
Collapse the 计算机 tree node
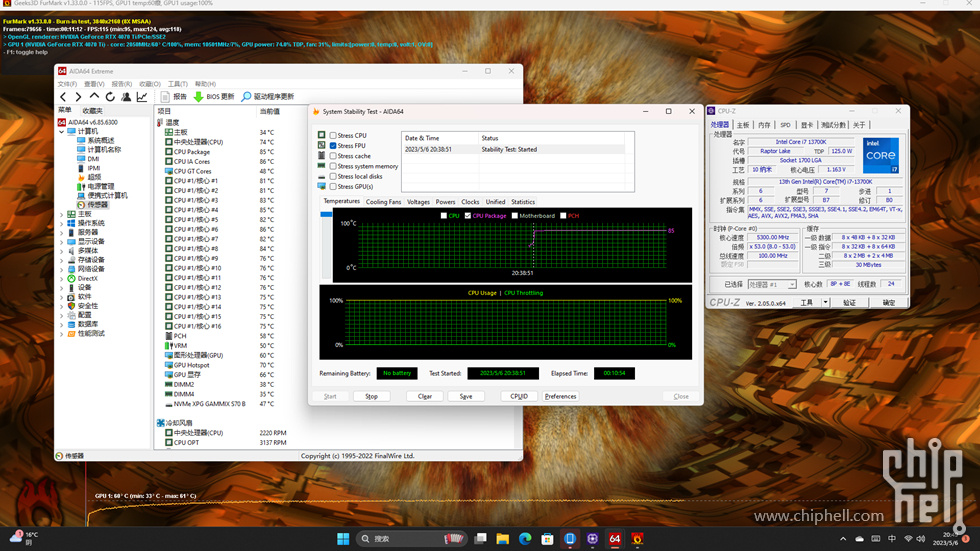[x=61, y=132]
